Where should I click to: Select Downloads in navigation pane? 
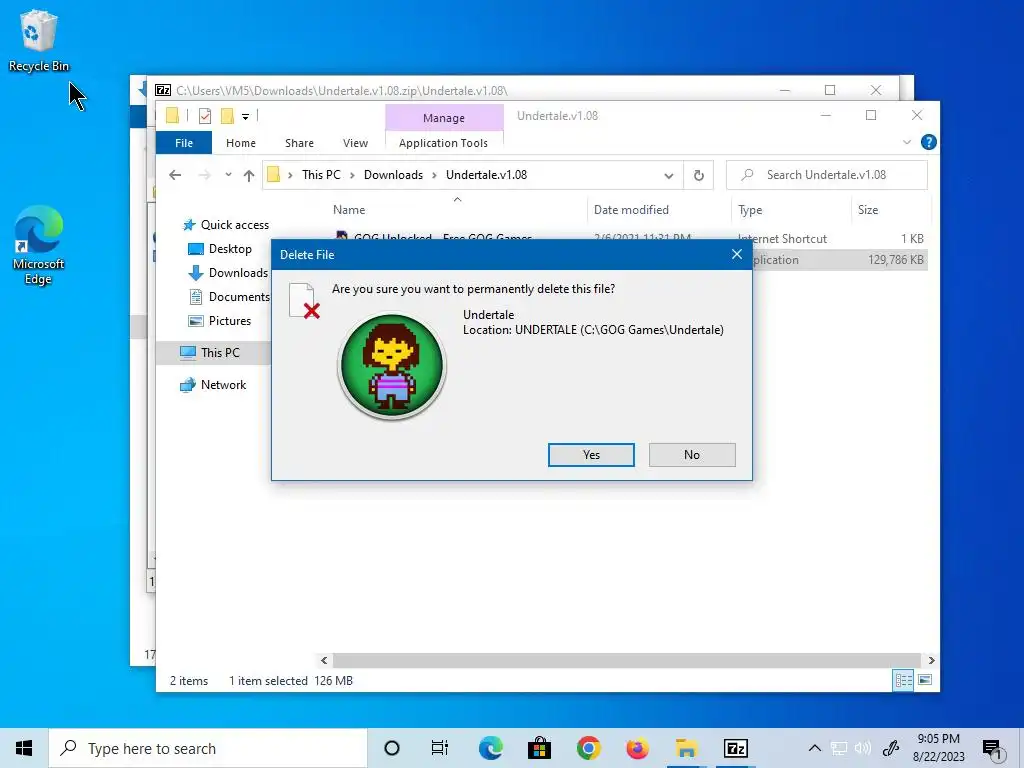(x=228, y=273)
